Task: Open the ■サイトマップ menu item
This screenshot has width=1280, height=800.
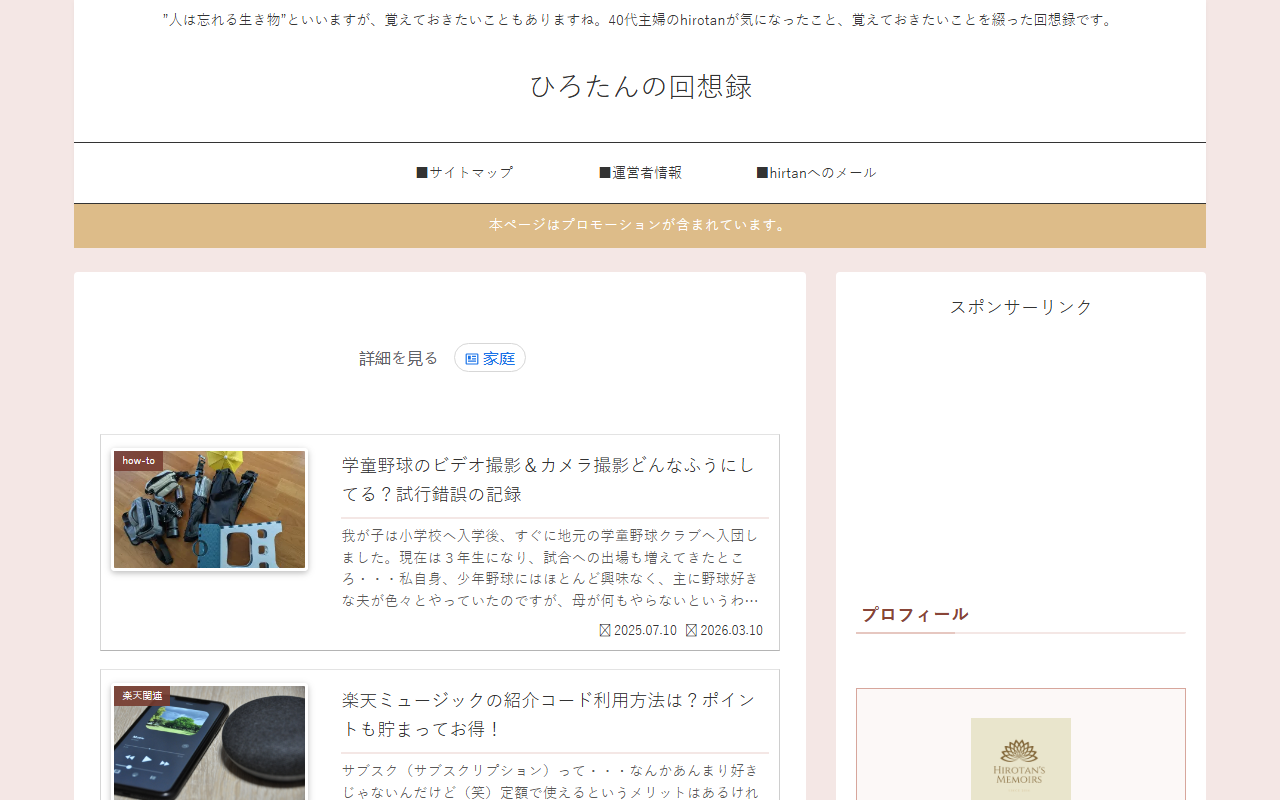Action: (x=465, y=173)
